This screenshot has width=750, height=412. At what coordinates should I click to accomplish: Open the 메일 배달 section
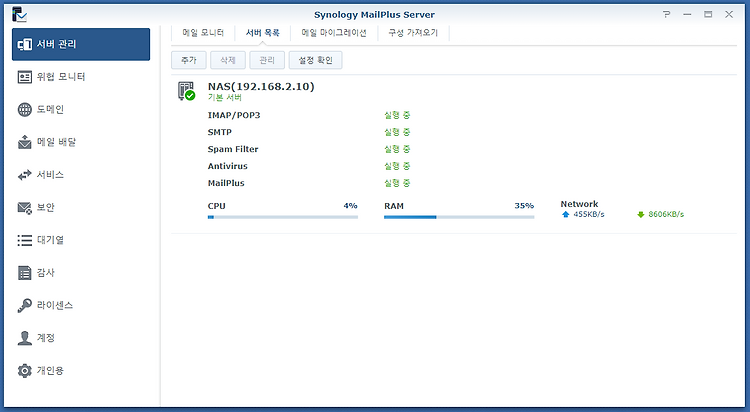coord(81,142)
